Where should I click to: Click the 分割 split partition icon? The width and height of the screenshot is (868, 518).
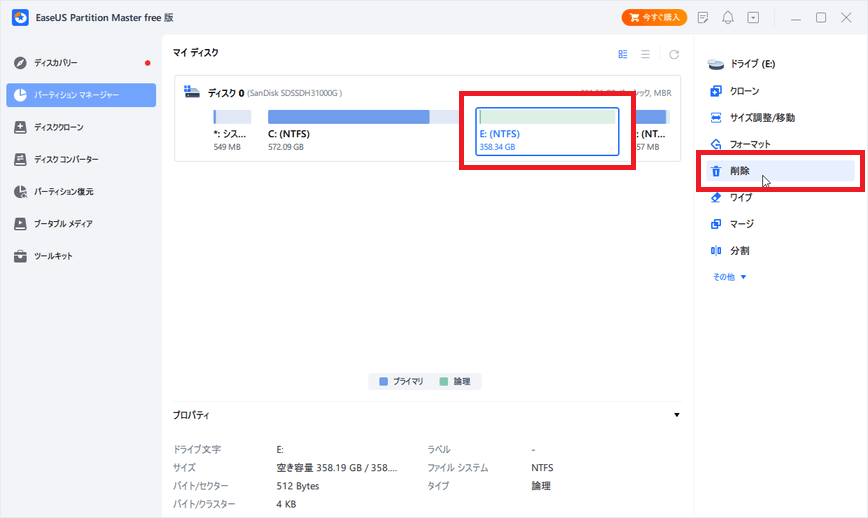[715, 250]
